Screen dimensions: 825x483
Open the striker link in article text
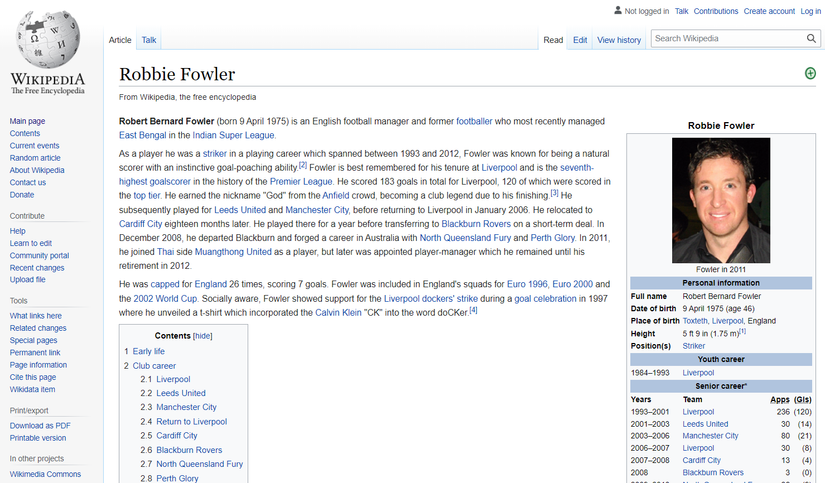(215, 154)
